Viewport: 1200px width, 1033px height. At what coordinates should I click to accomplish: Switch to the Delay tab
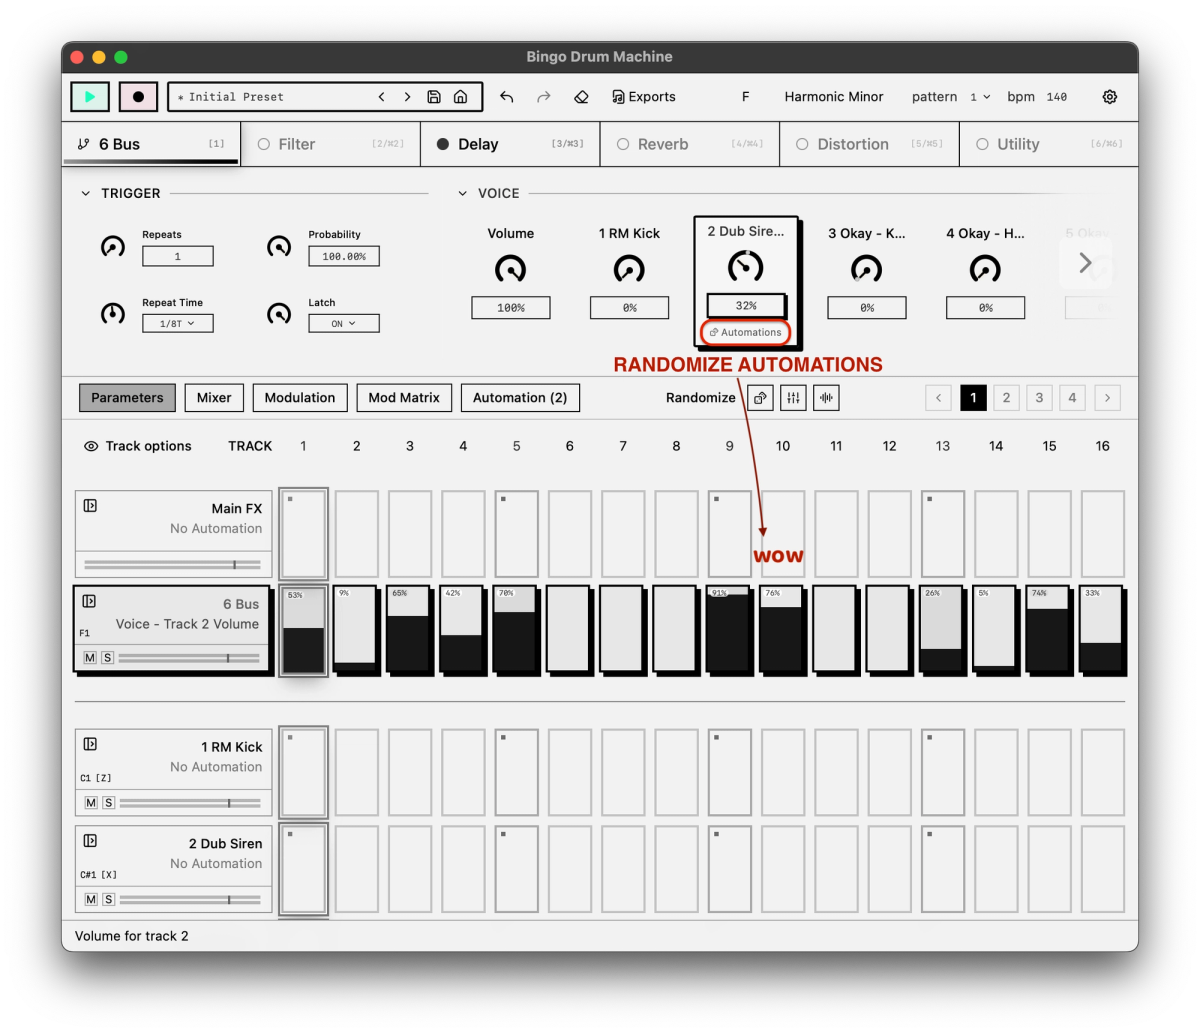click(x=477, y=143)
